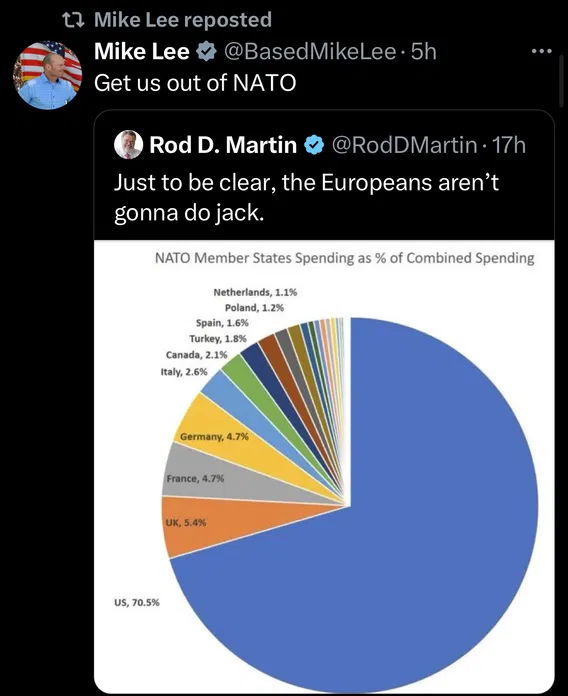Click Rod D. Martin's blue verified checkmark
The height and width of the screenshot is (696, 568).
(314, 145)
